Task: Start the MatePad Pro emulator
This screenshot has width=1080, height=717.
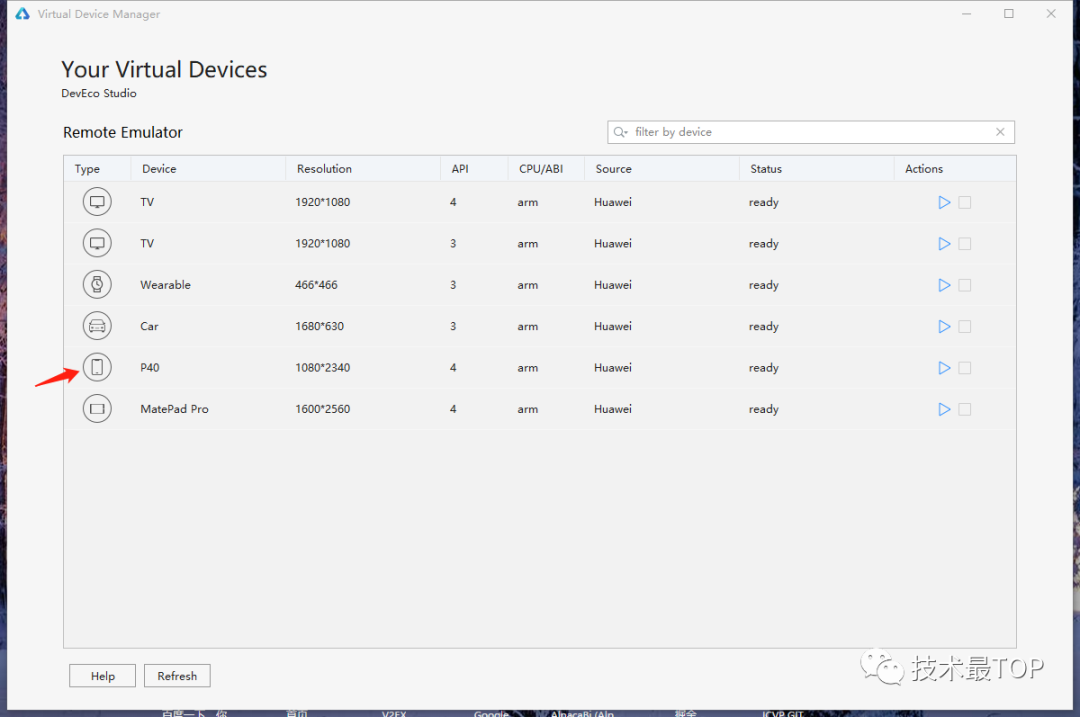Action: click(944, 409)
